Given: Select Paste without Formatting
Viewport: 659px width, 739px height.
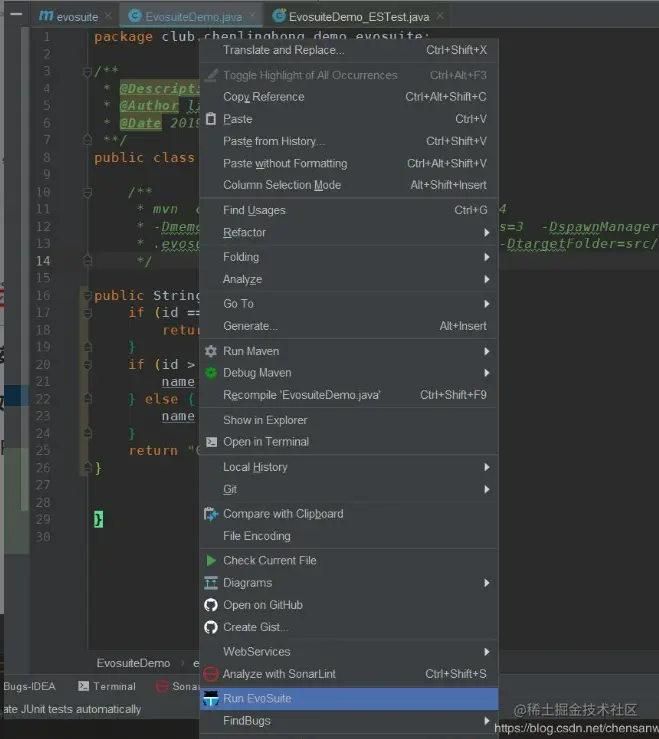Looking at the screenshot, I should (349, 163).
